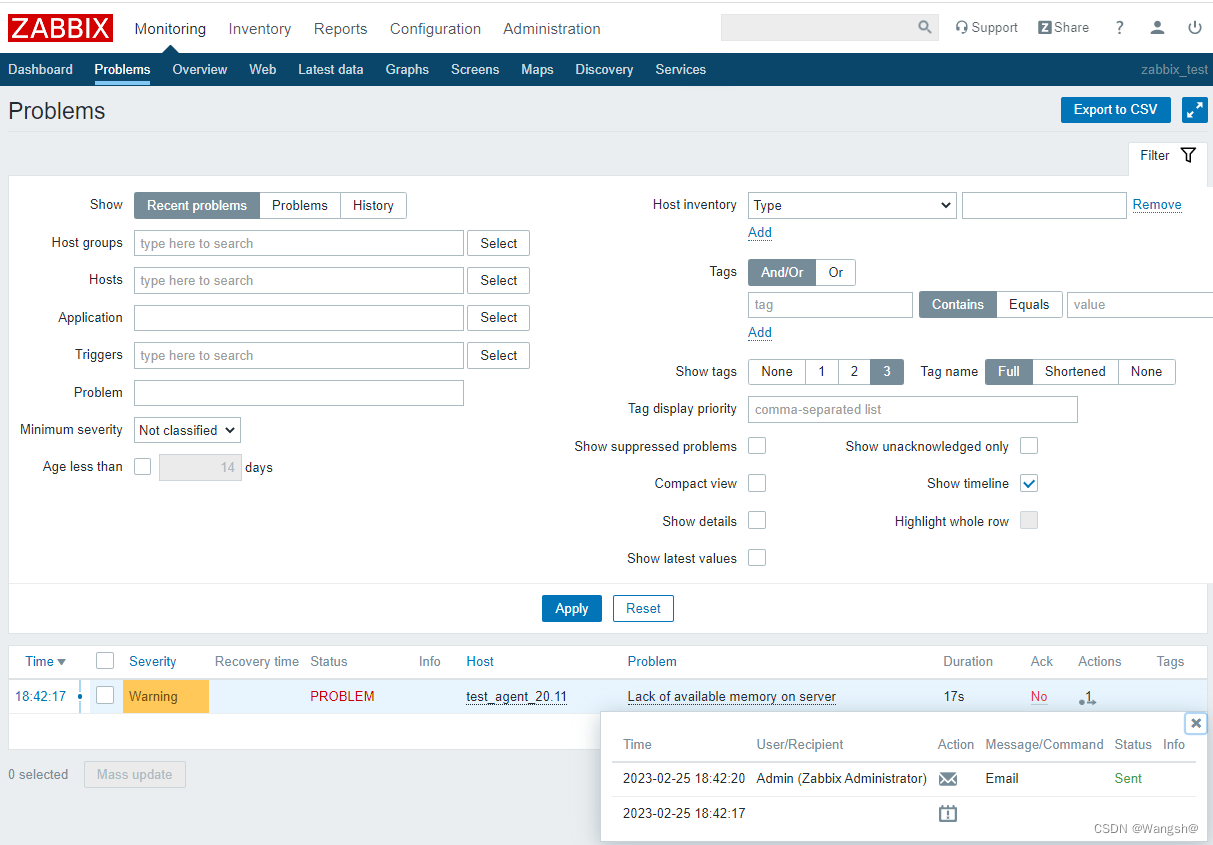Click Select button for Host groups
Image resolution: width=1213 pixels, height=845 pixels.
click(x=498, y=243)
